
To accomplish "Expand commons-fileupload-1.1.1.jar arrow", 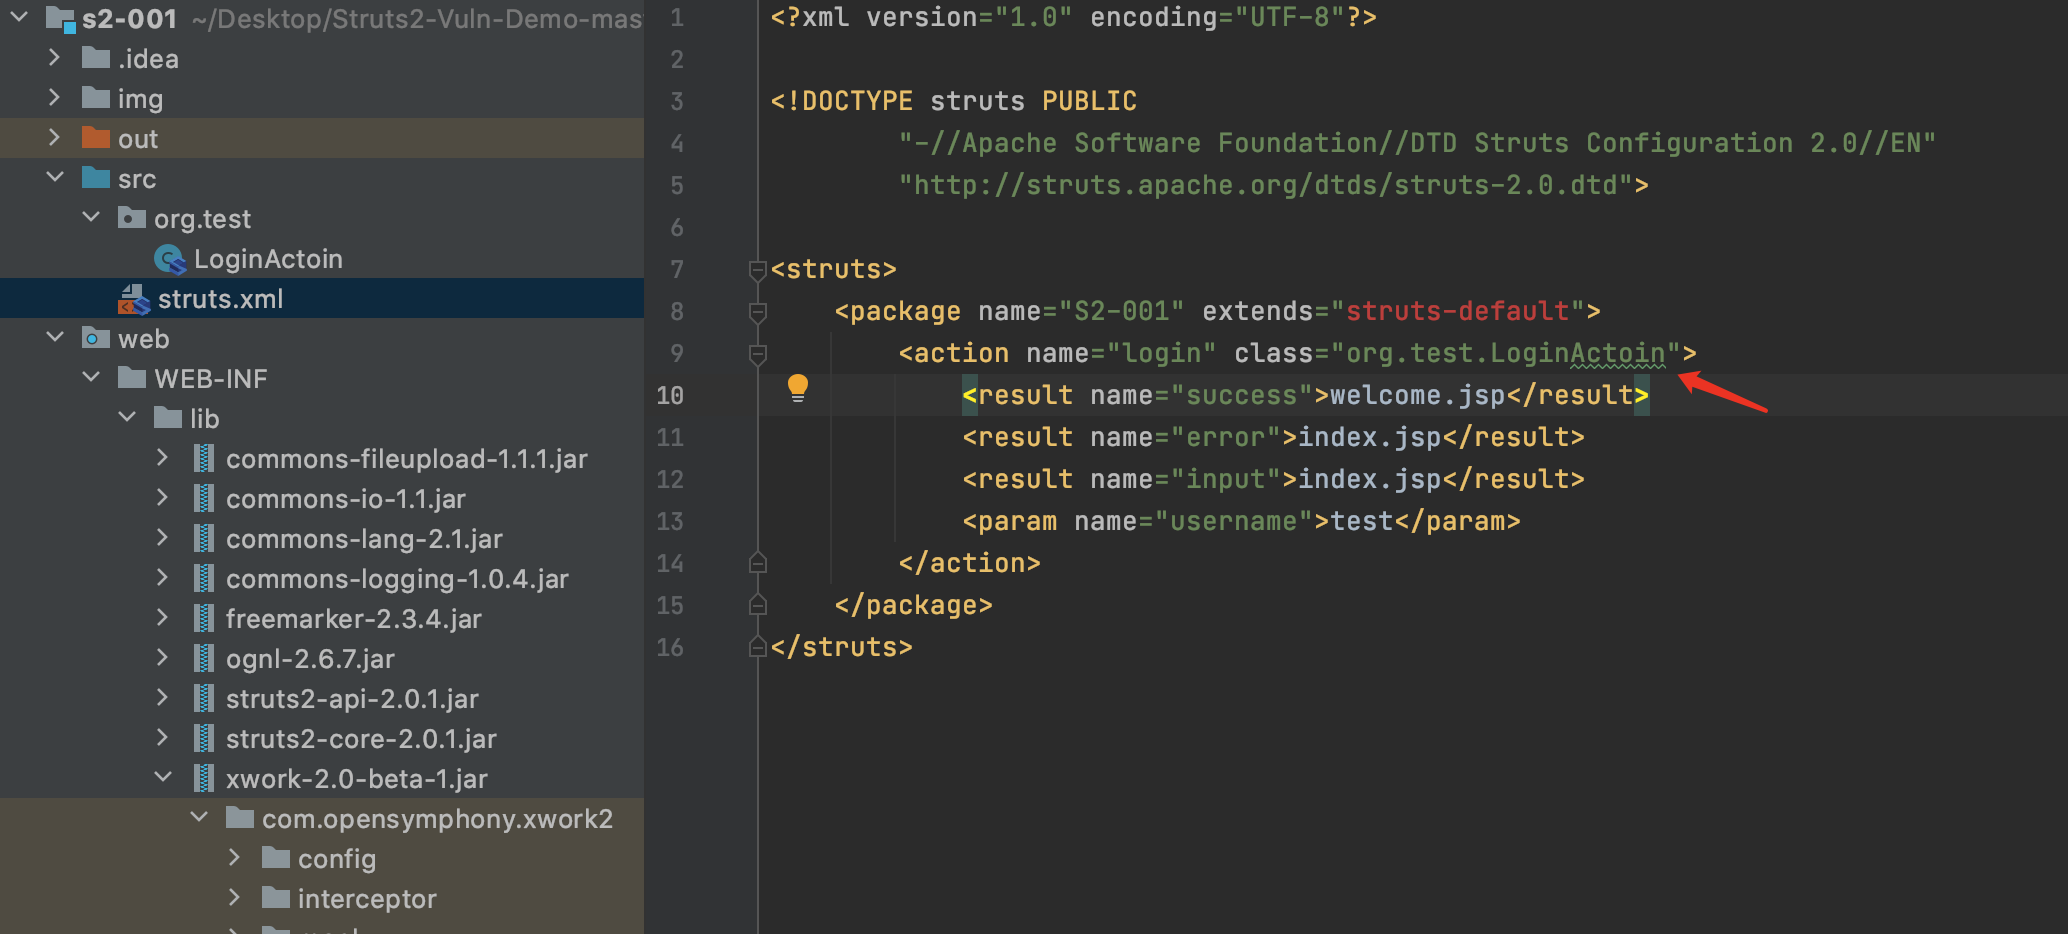I will [163, 457].
